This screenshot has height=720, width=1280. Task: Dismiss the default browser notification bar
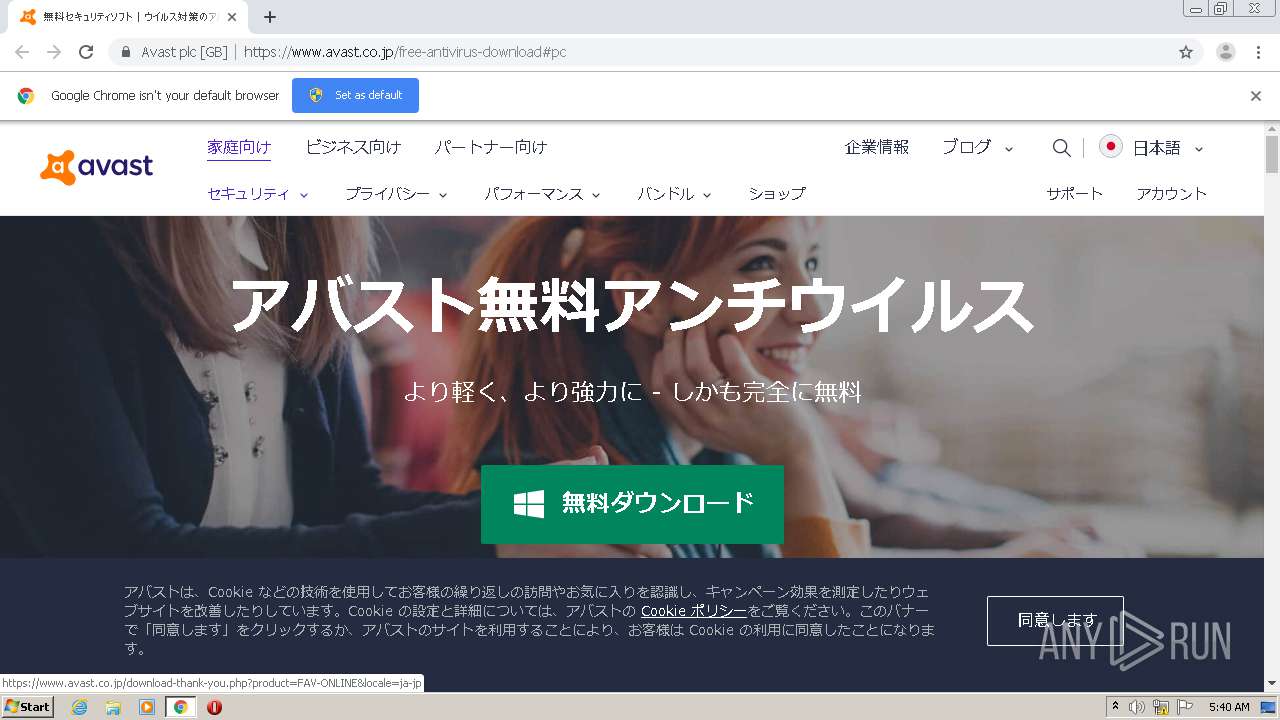[1256, 96]
